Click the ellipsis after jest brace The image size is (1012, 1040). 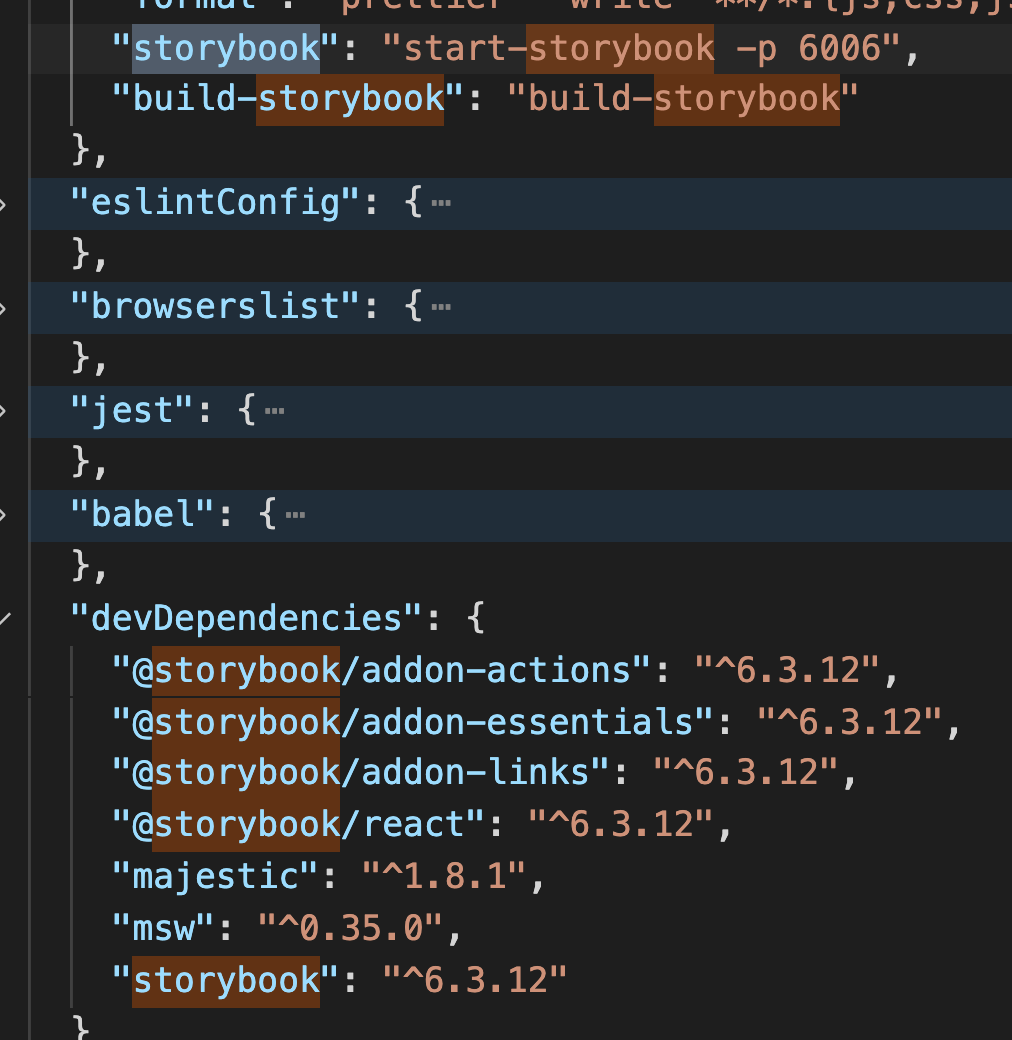click(x=275, y=411)
